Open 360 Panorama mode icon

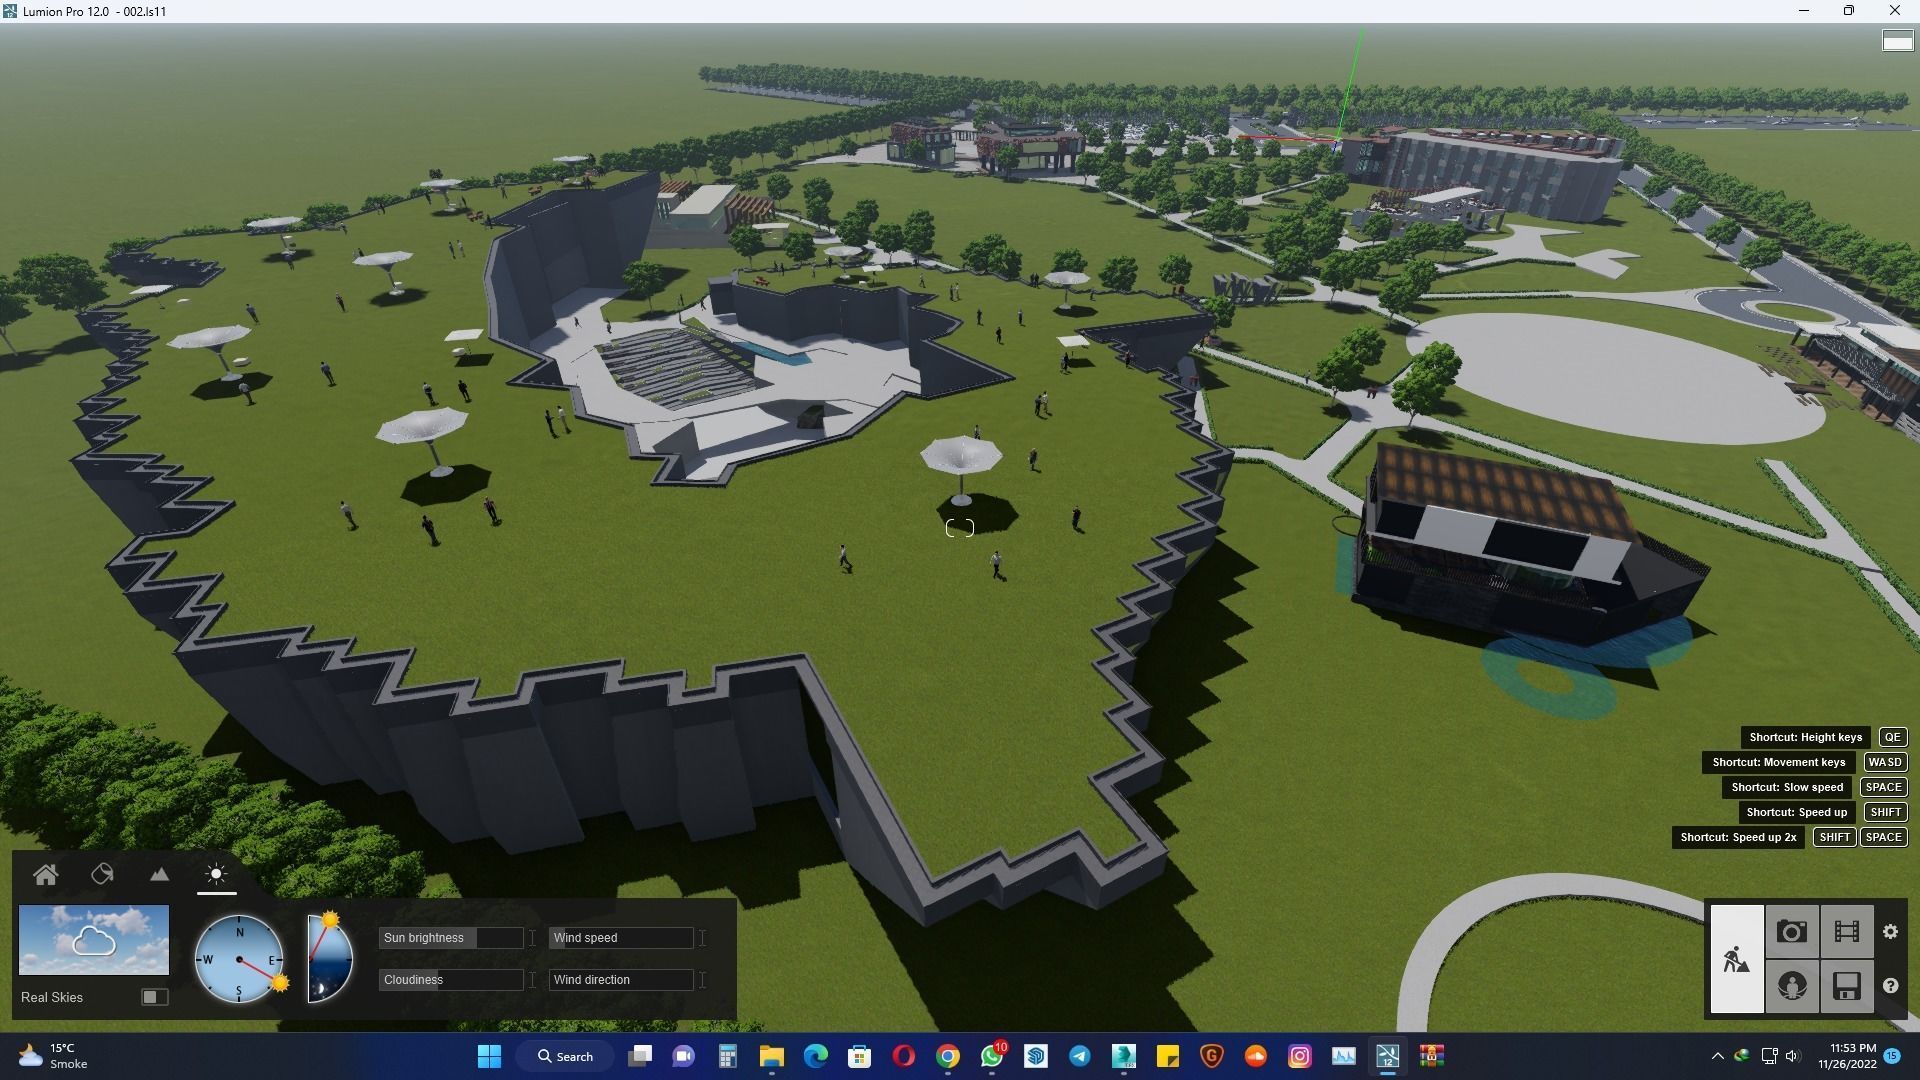pyautogui.click(x=1791, y=986)
